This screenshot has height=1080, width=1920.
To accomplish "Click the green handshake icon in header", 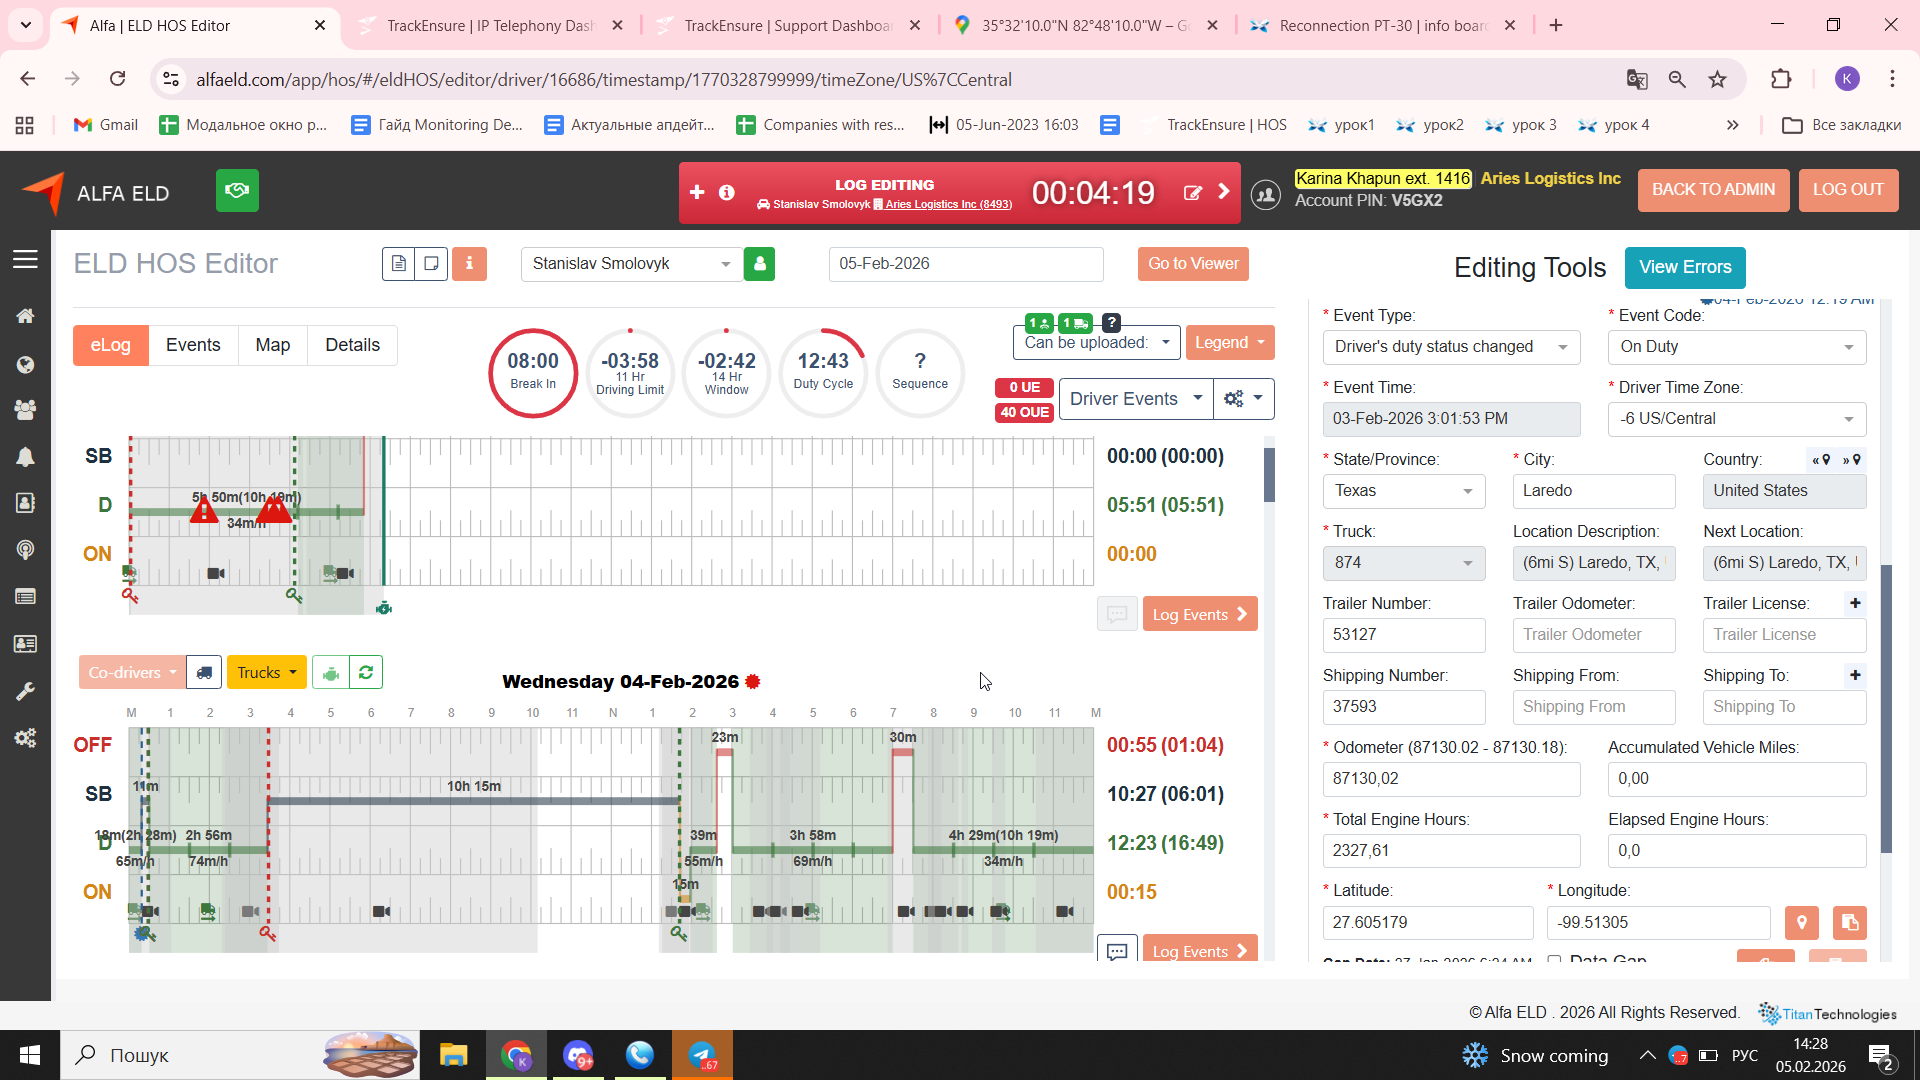I will [237, 190].
